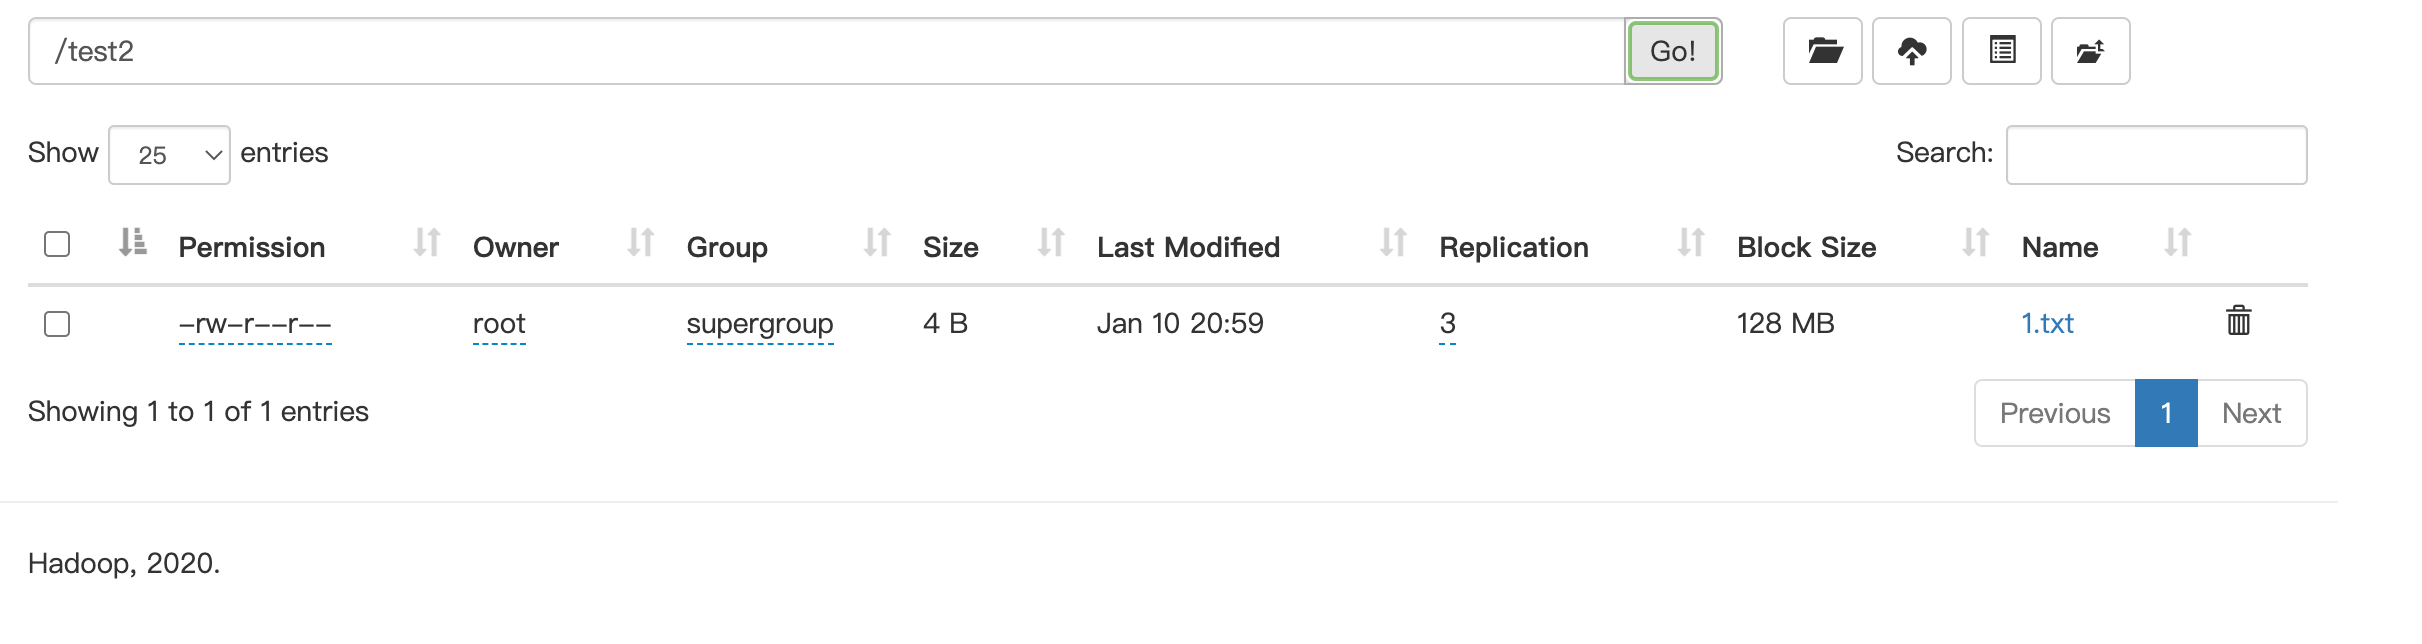The width and height of the screenshot is (2422, 644).
Task: Delete 1.txt with the trash icon
Action: (x=2238, y=321)
